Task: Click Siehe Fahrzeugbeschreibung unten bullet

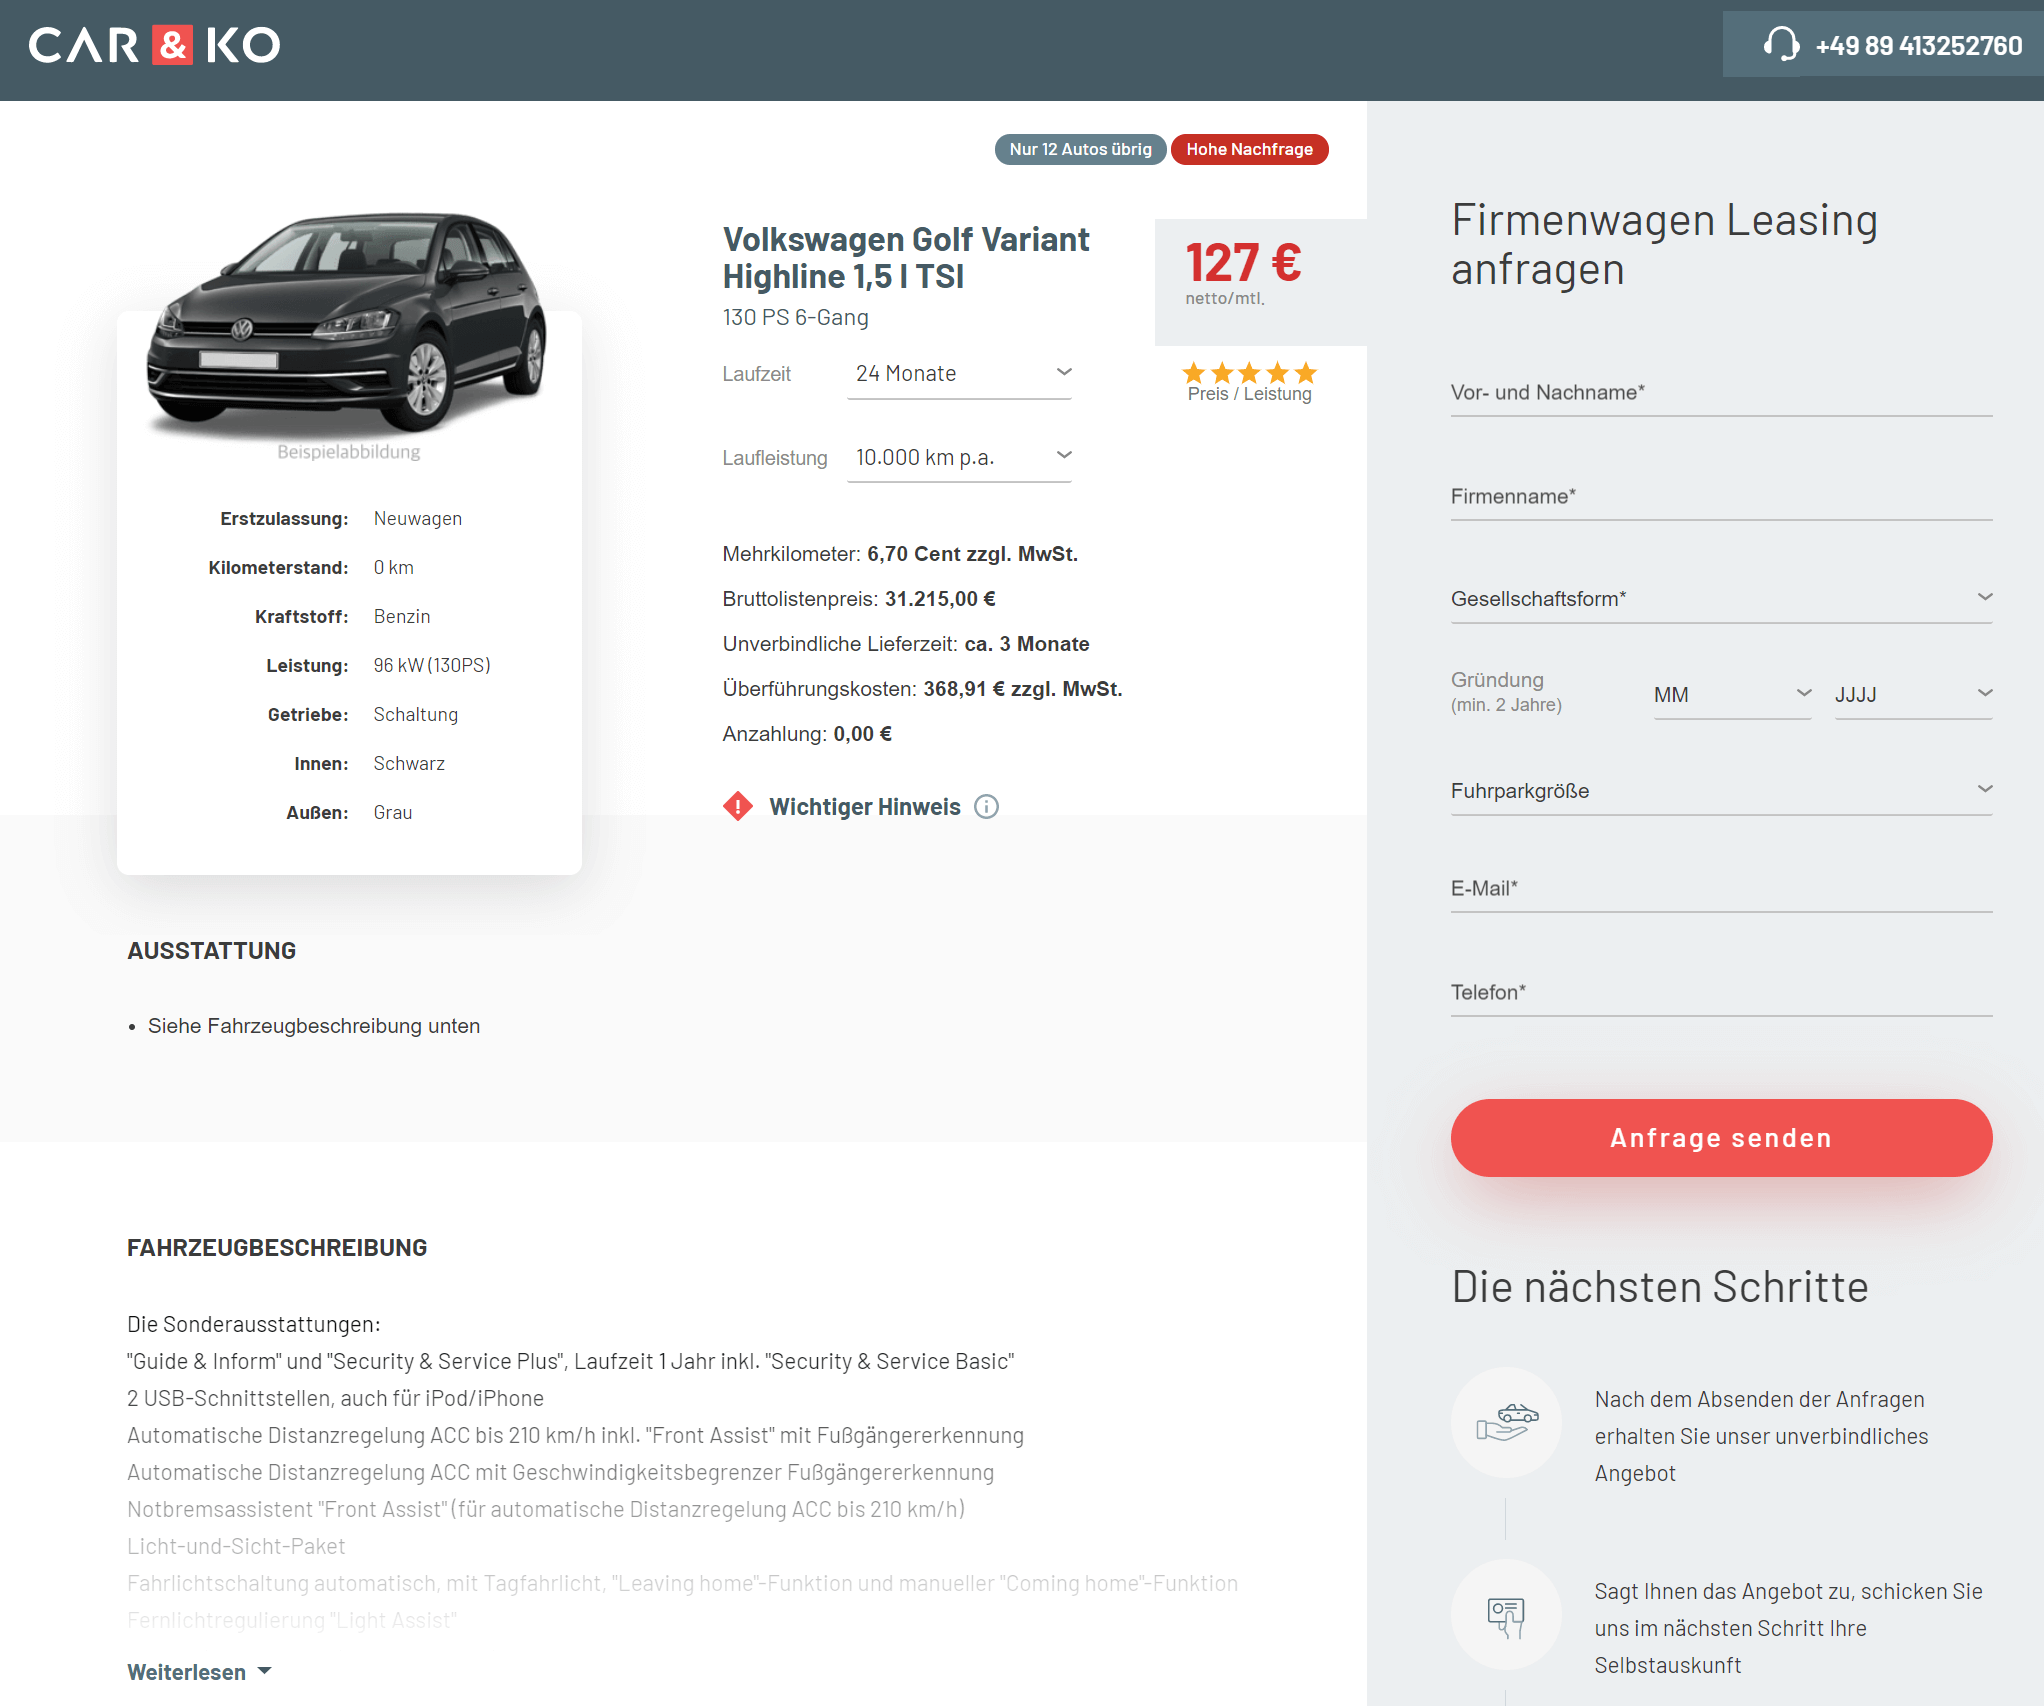Action: click(x=314, y=1026)
